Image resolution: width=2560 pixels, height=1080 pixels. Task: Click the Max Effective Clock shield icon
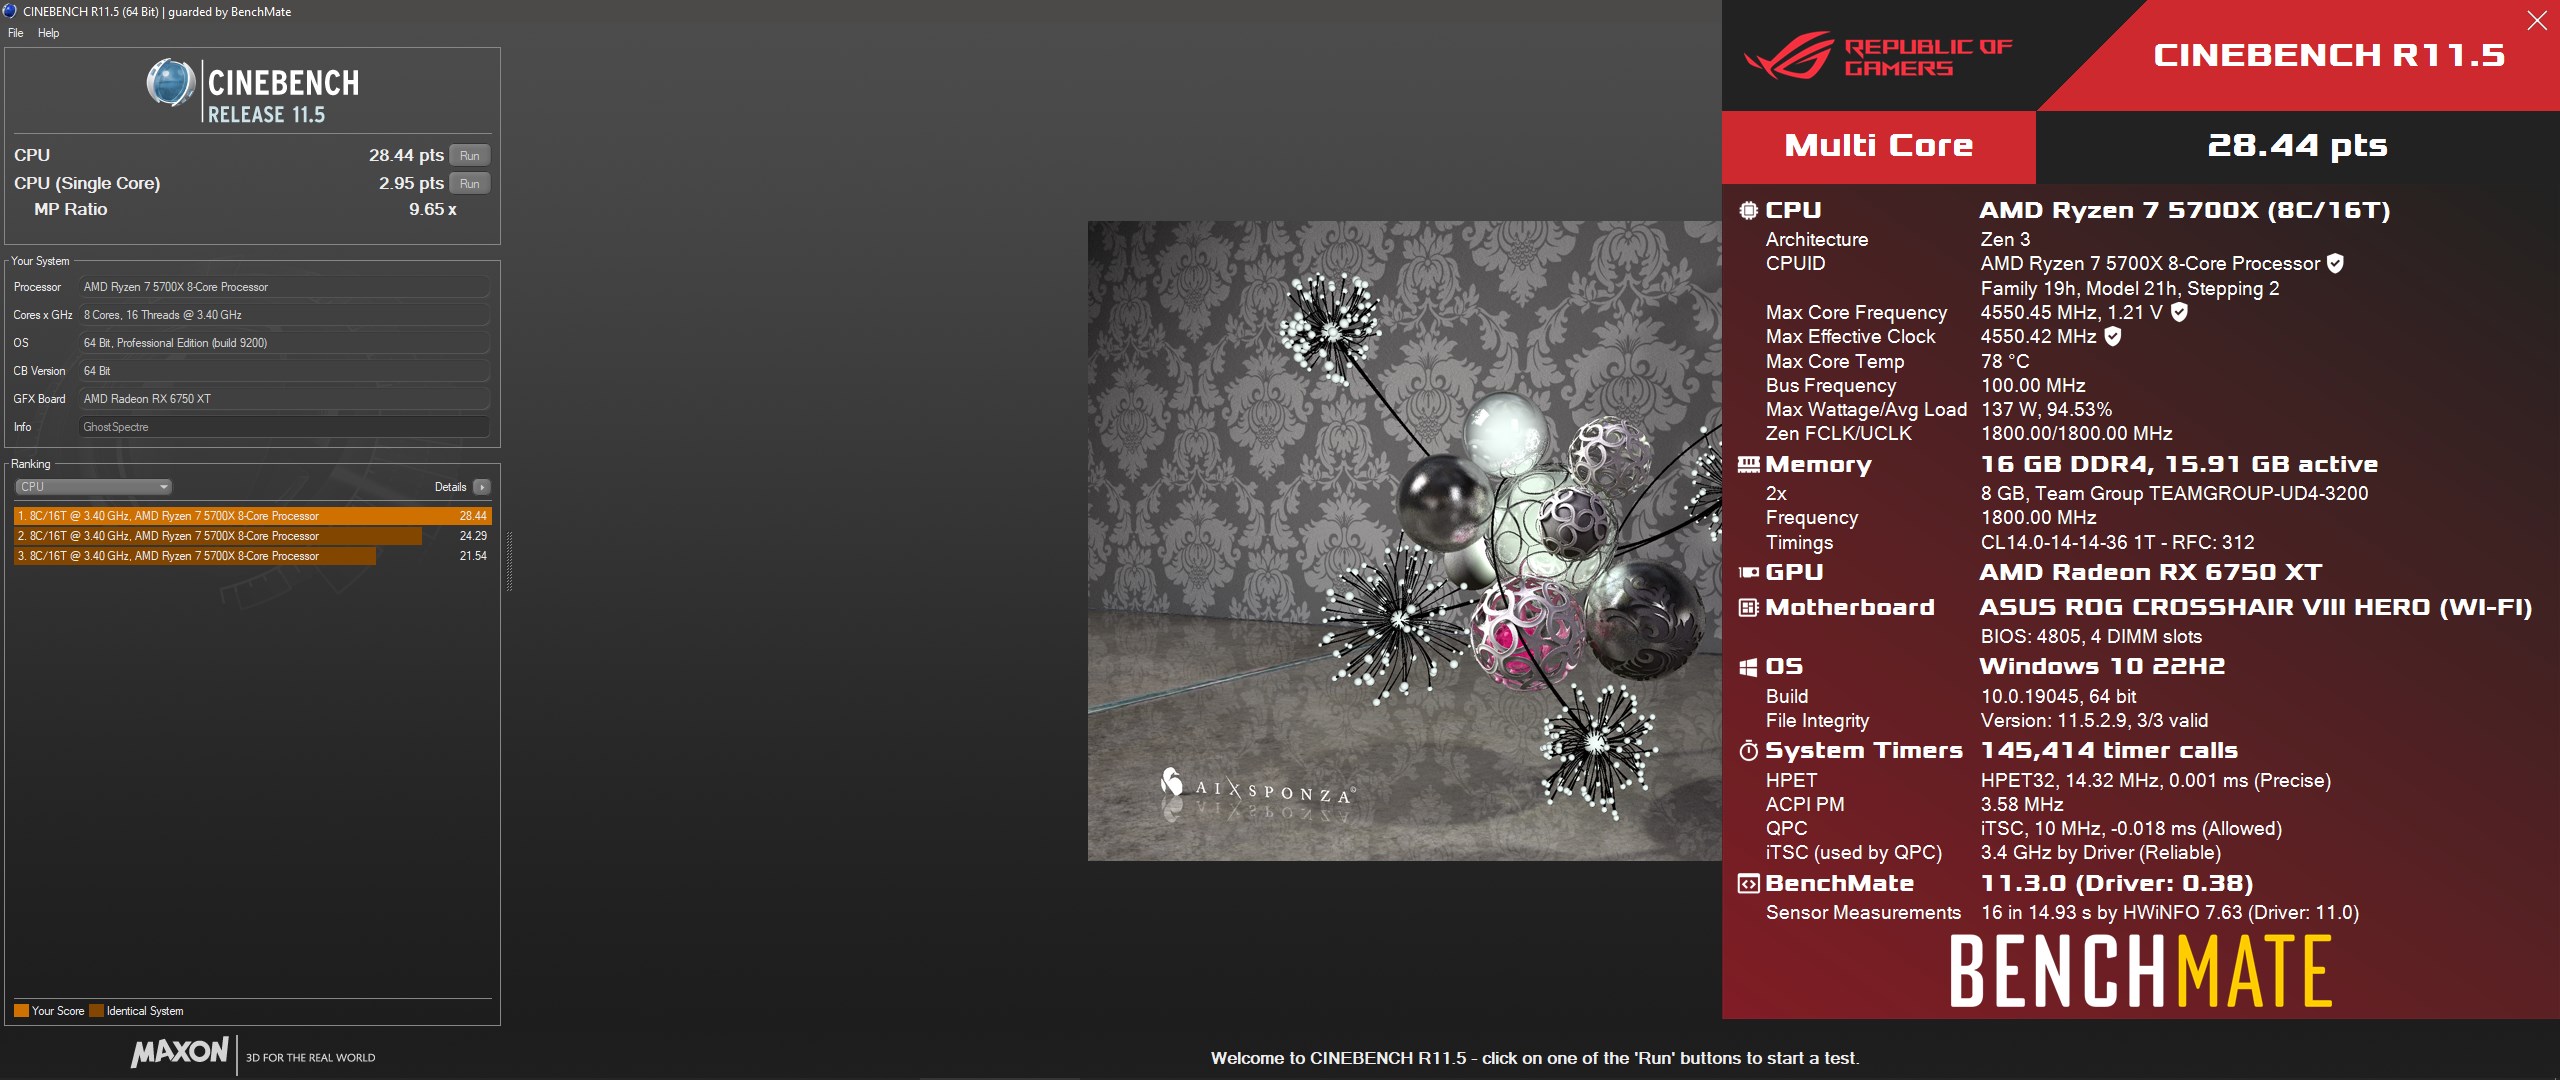coord(2113,337)
